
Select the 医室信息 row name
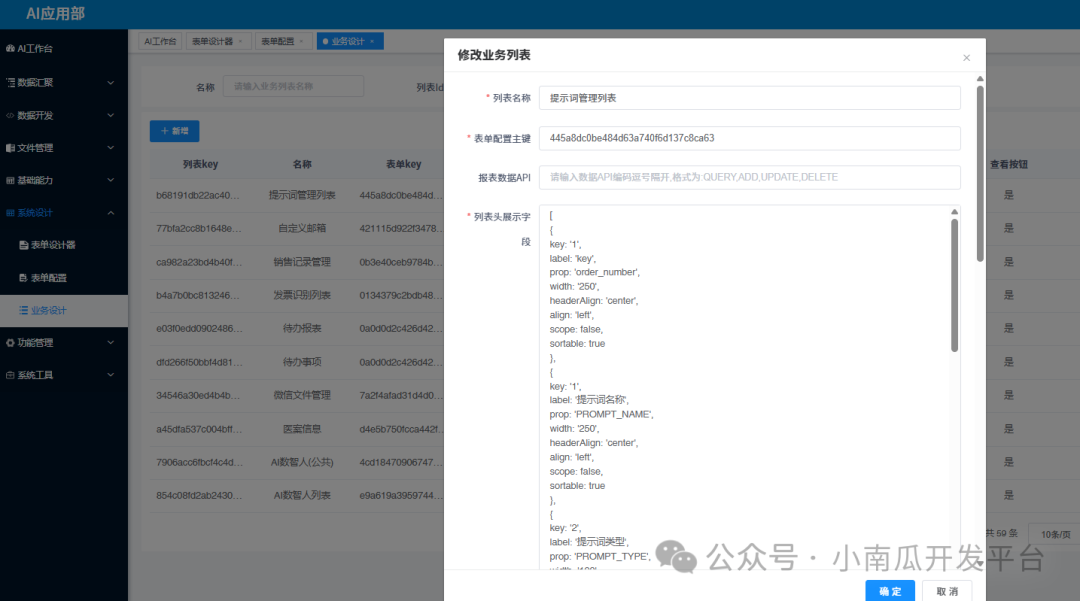pos(302,429)
